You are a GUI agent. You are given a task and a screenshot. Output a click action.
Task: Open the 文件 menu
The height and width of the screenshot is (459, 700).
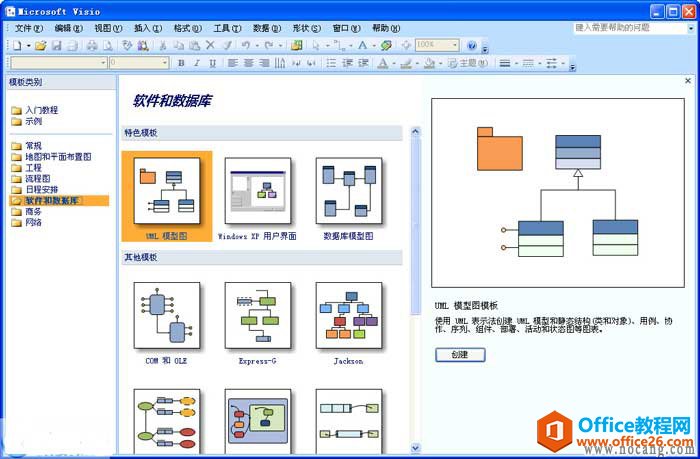click(x=29, y=28)
